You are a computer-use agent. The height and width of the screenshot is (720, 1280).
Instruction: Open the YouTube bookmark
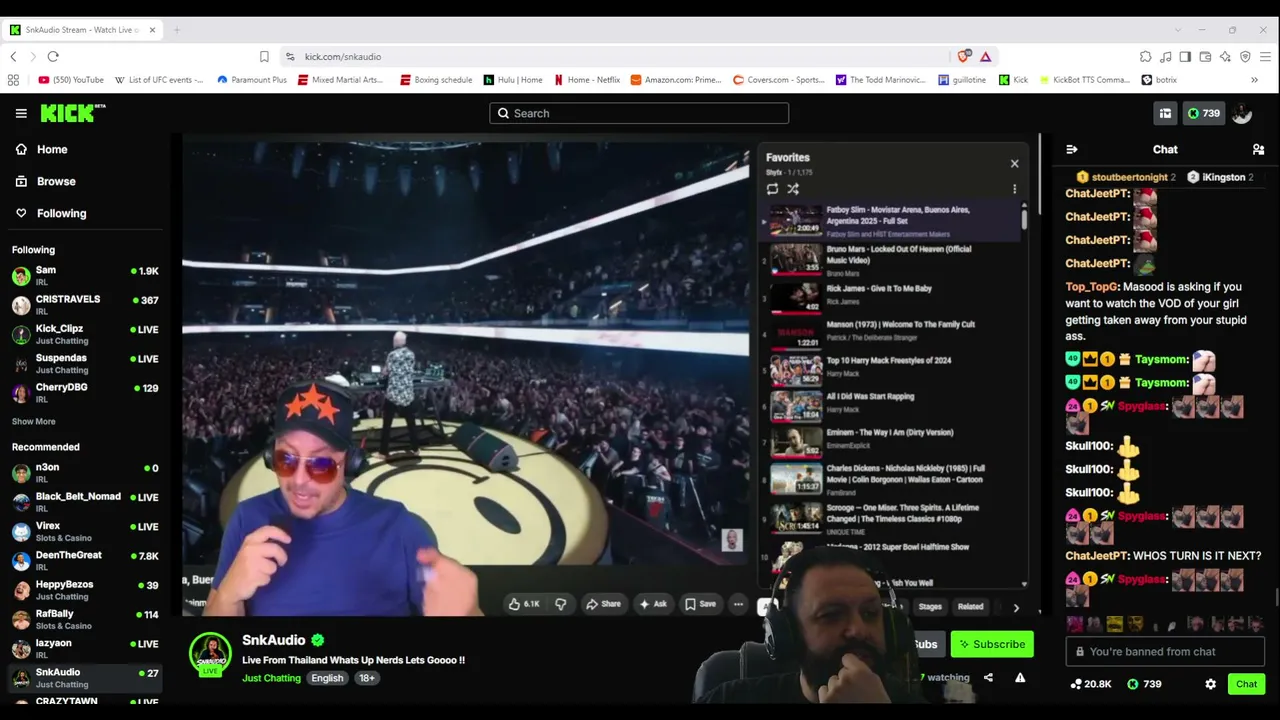(71, 80)
